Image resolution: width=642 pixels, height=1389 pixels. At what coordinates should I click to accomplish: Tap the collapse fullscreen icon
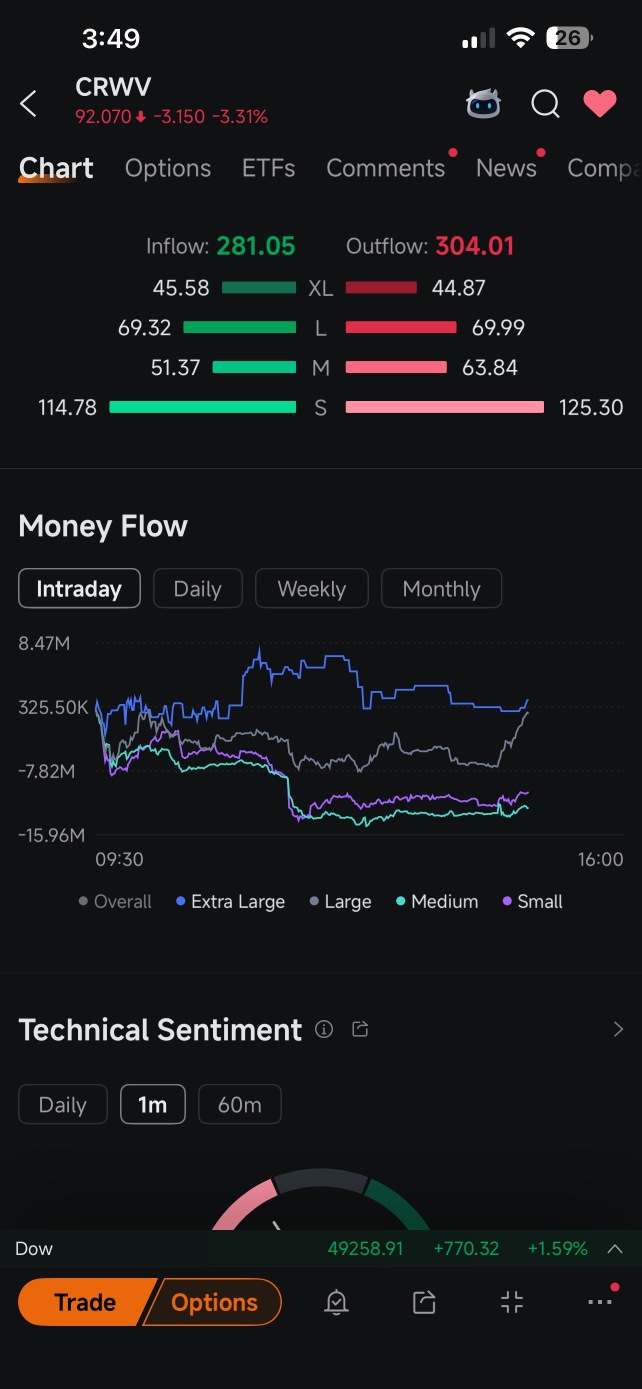pos(511,1302)
